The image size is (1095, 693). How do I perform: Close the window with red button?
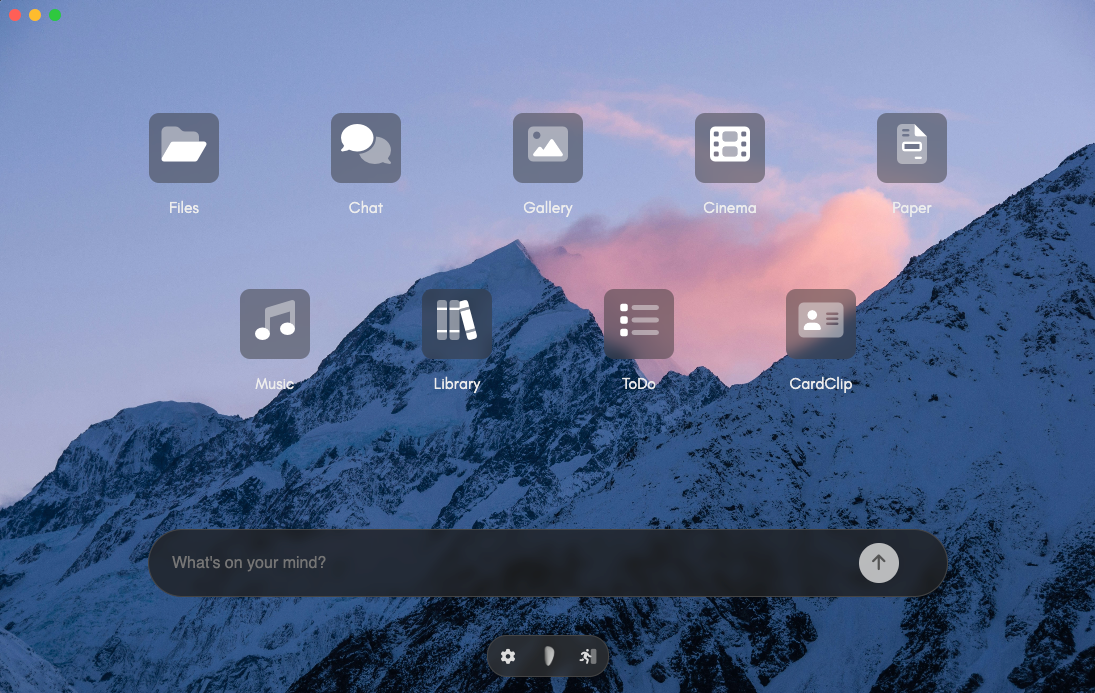(x=15, y=15)
